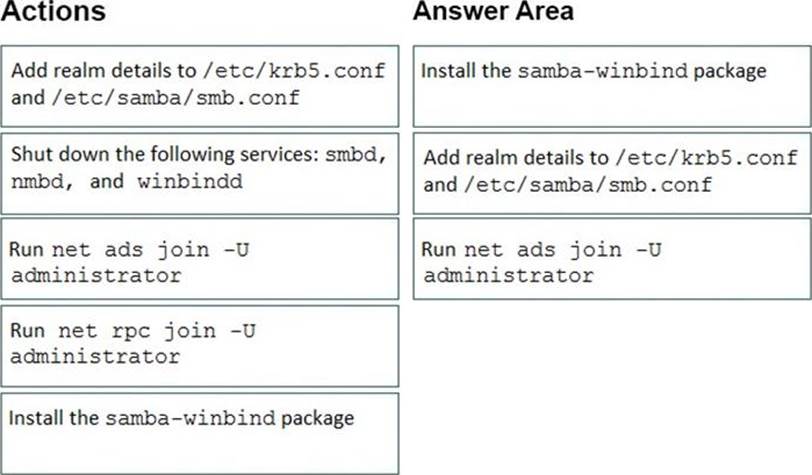Select 'Add realm details' in Actions list
This screenshot has height=475, width=812.
click(x=200, y=85)
